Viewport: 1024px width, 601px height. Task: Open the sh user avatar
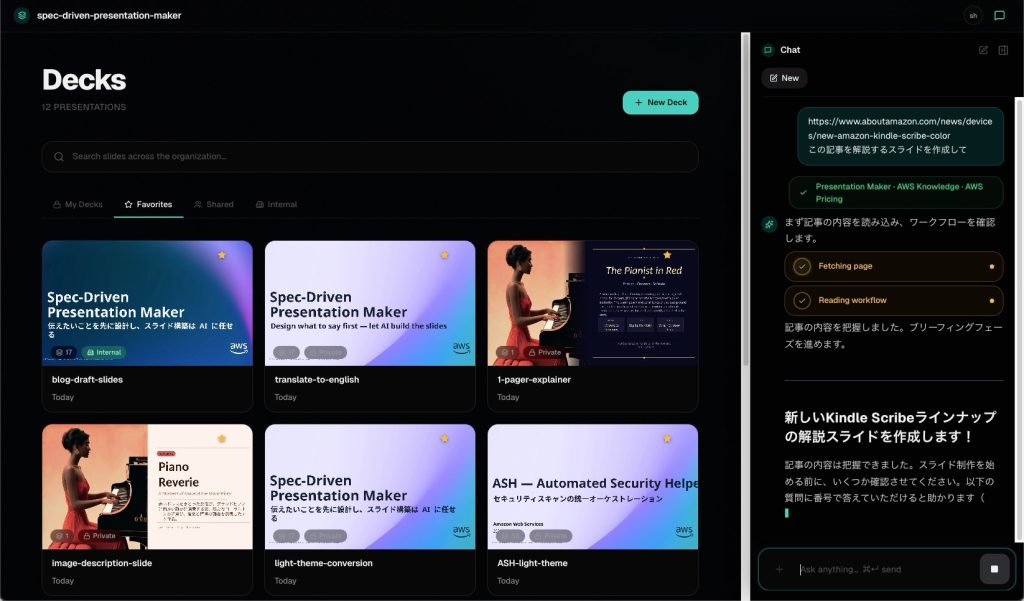(x=971, y=15)
